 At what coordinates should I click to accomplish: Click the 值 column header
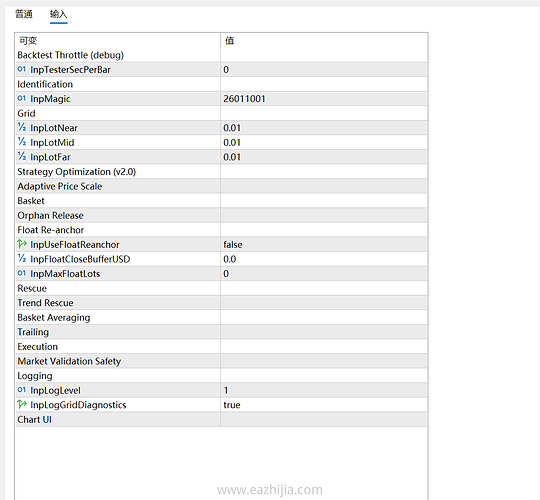pos(324,41)
